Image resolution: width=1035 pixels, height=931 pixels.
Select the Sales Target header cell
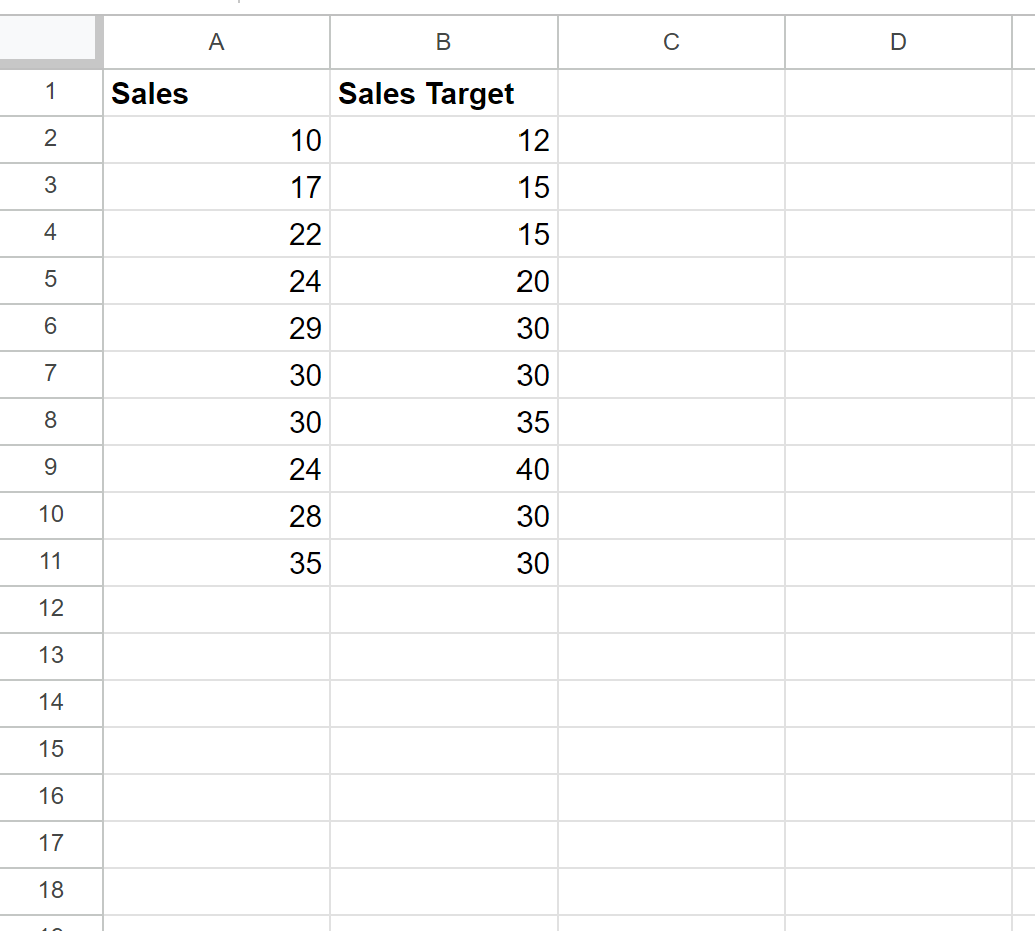point(444,92)
